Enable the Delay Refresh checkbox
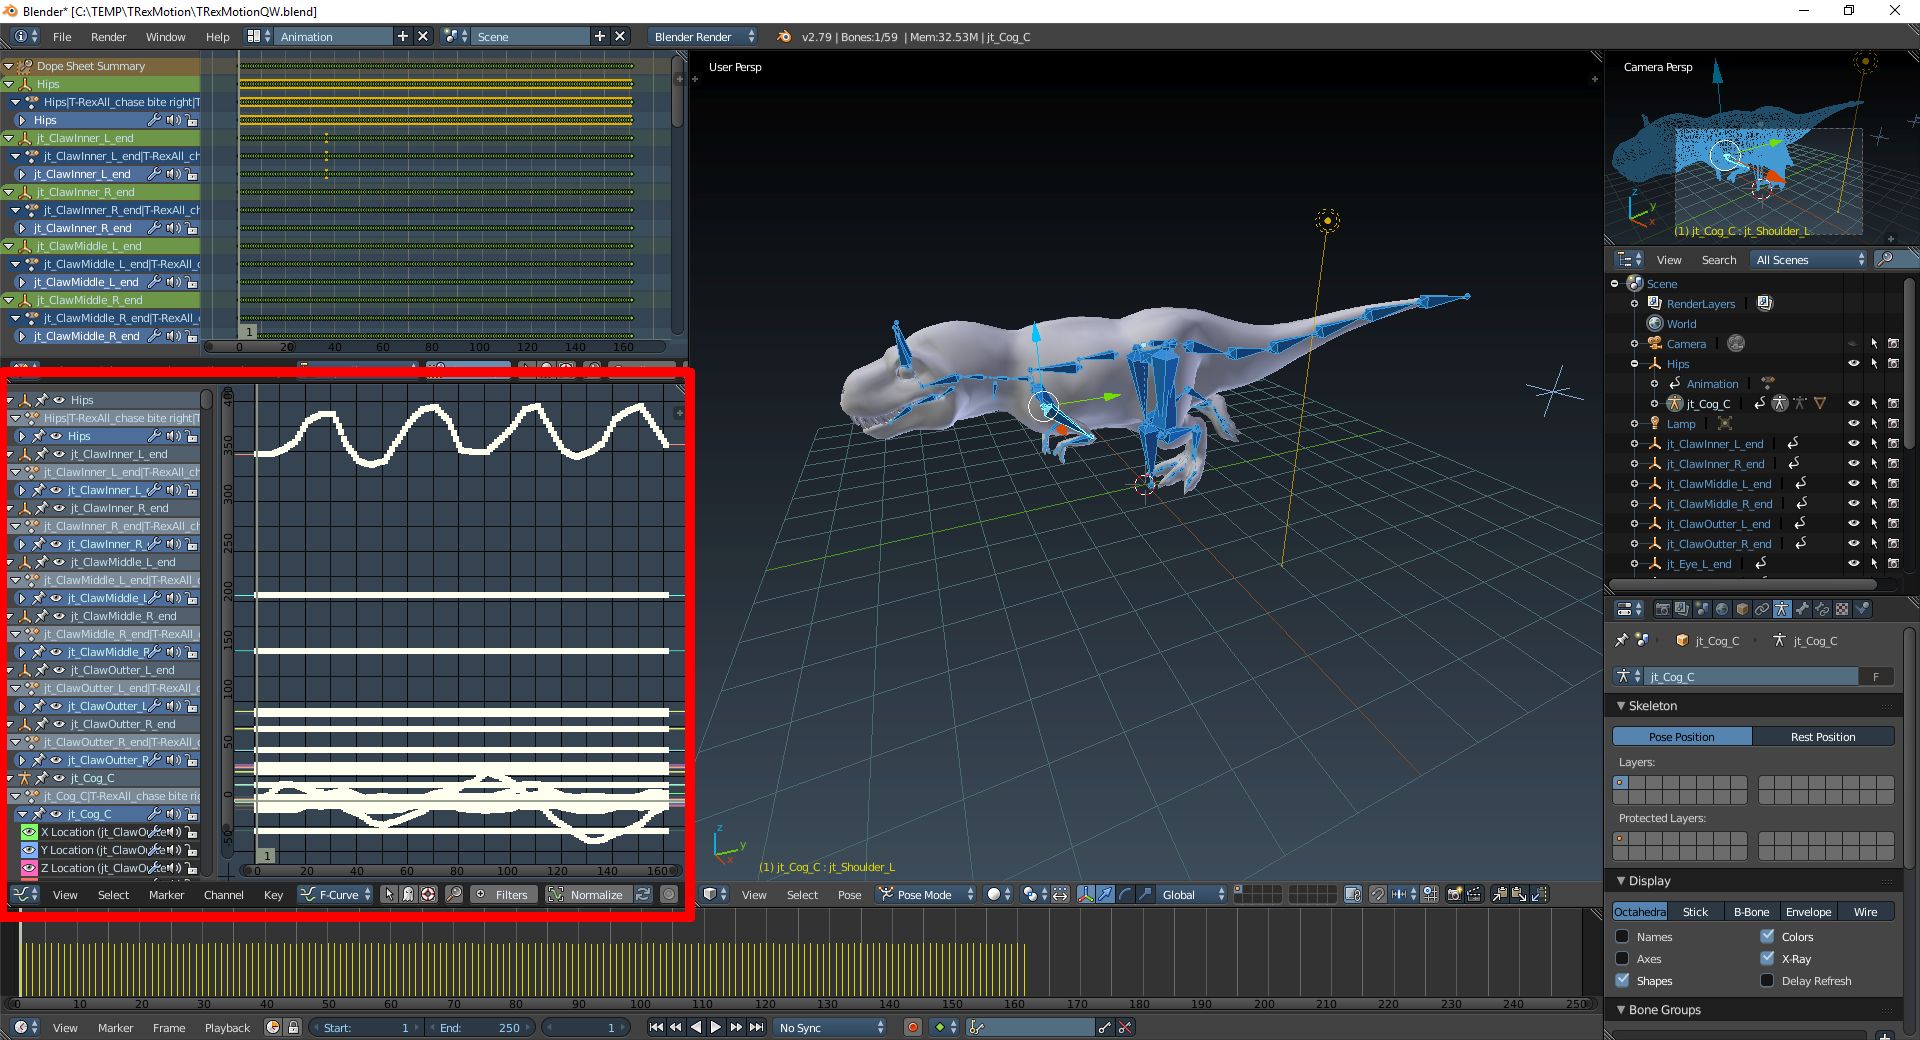 [1767, 981]
